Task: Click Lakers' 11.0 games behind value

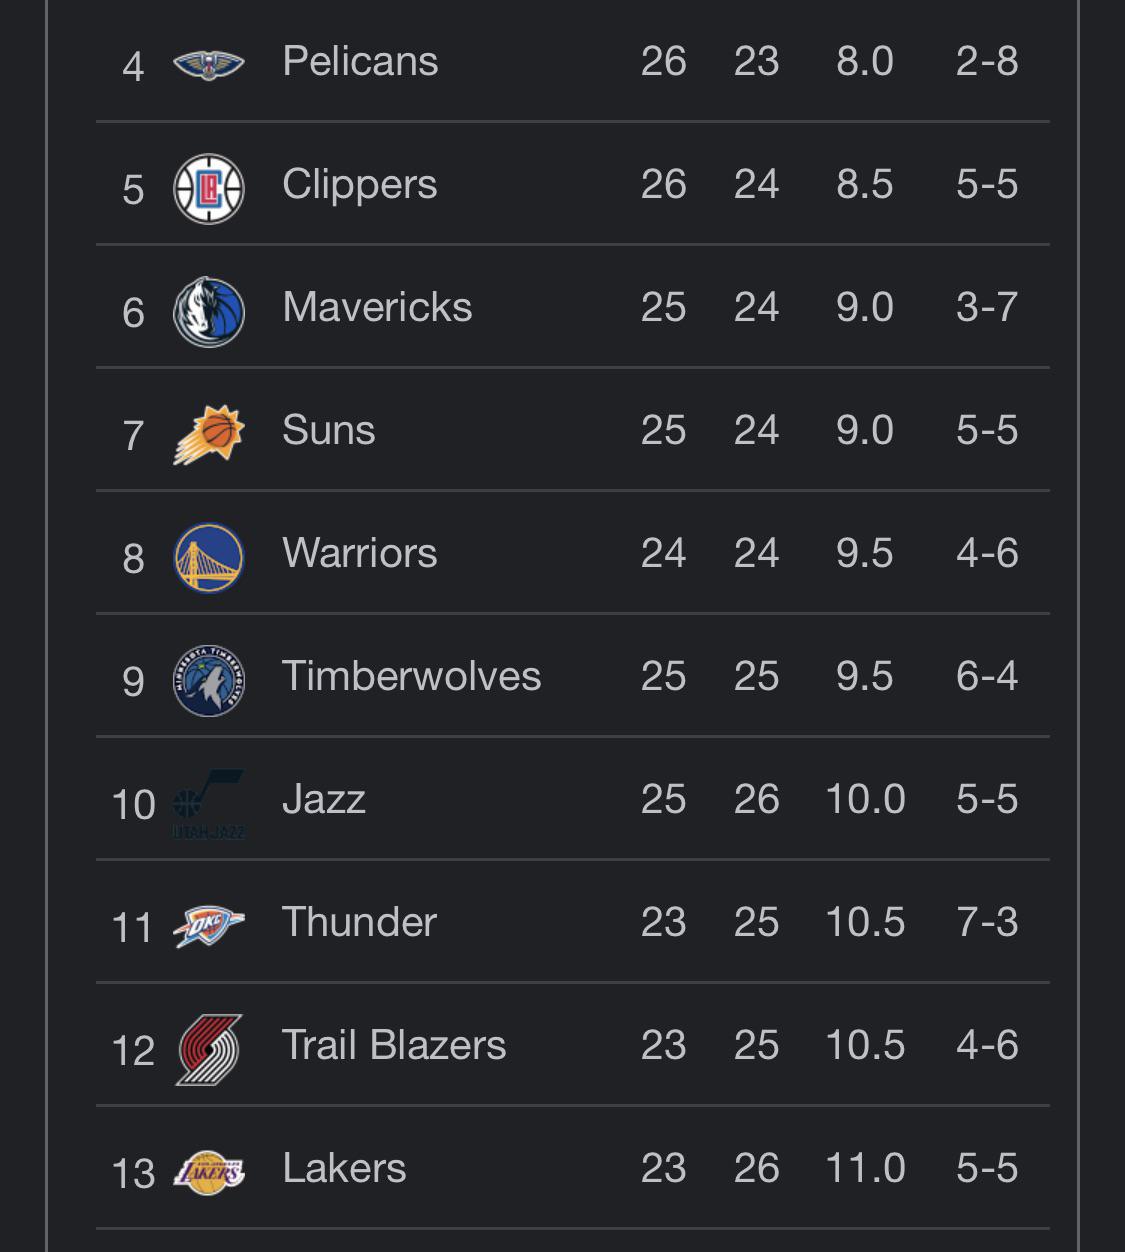Action: (x=865, y=1169)
